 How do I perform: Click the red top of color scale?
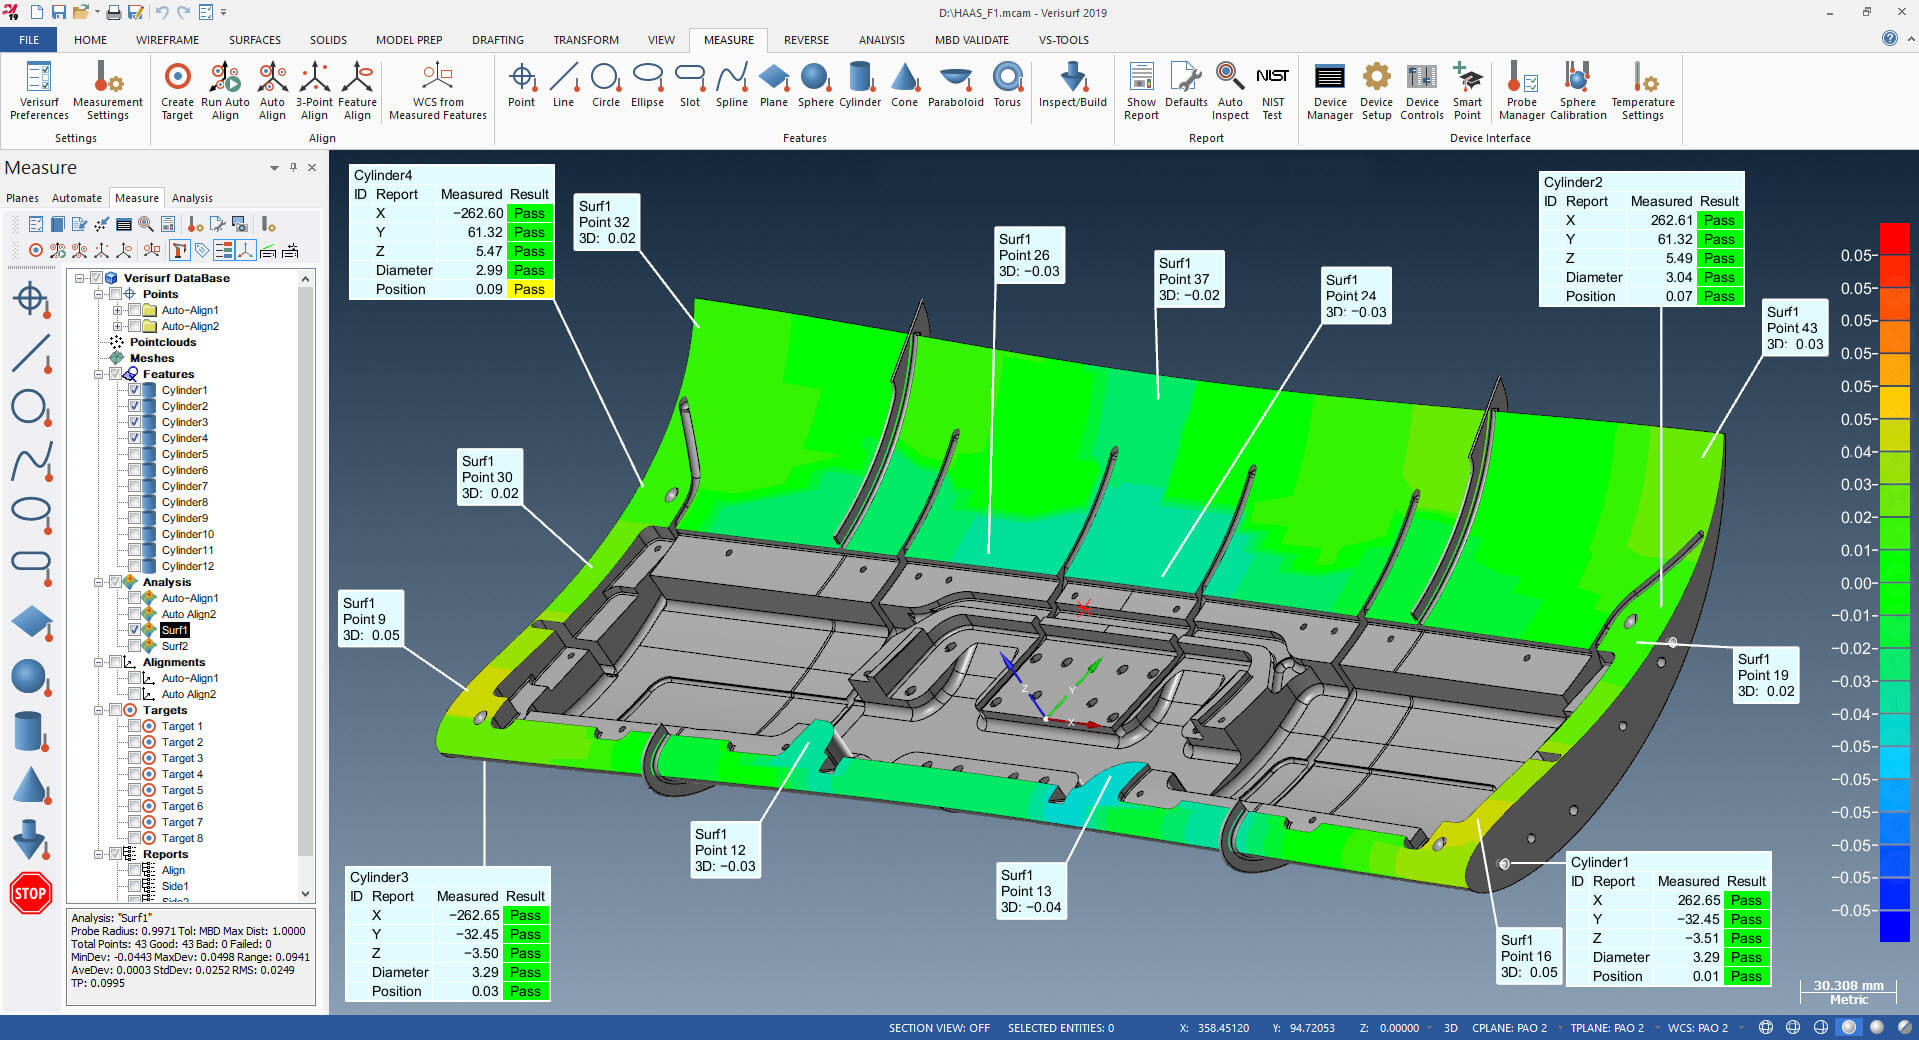coord(1894,239)
